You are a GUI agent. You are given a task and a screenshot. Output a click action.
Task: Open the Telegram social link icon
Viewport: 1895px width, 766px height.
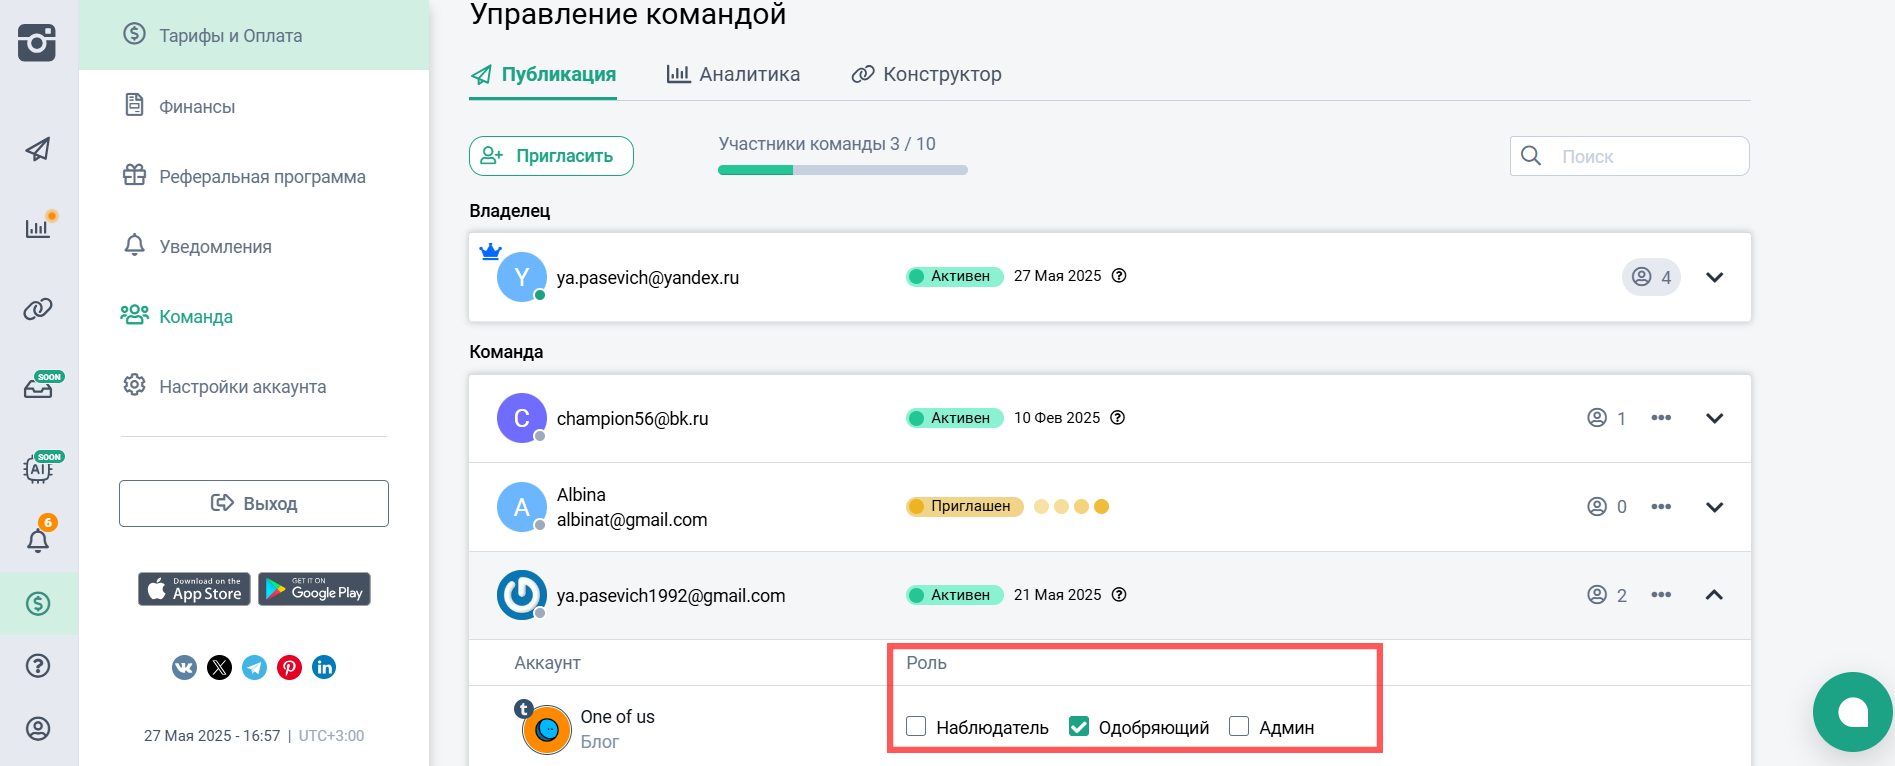(x=255, y=667)
